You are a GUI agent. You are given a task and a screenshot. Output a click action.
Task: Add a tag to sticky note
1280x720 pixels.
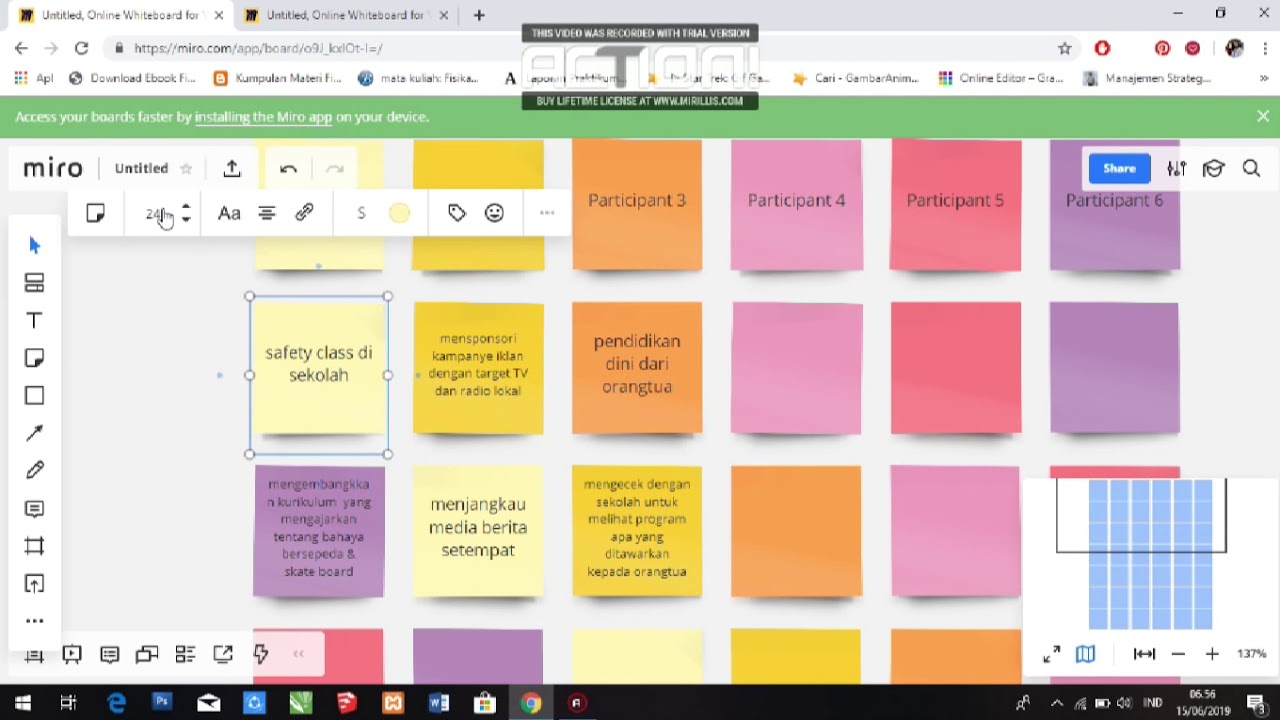pos(457,213)
